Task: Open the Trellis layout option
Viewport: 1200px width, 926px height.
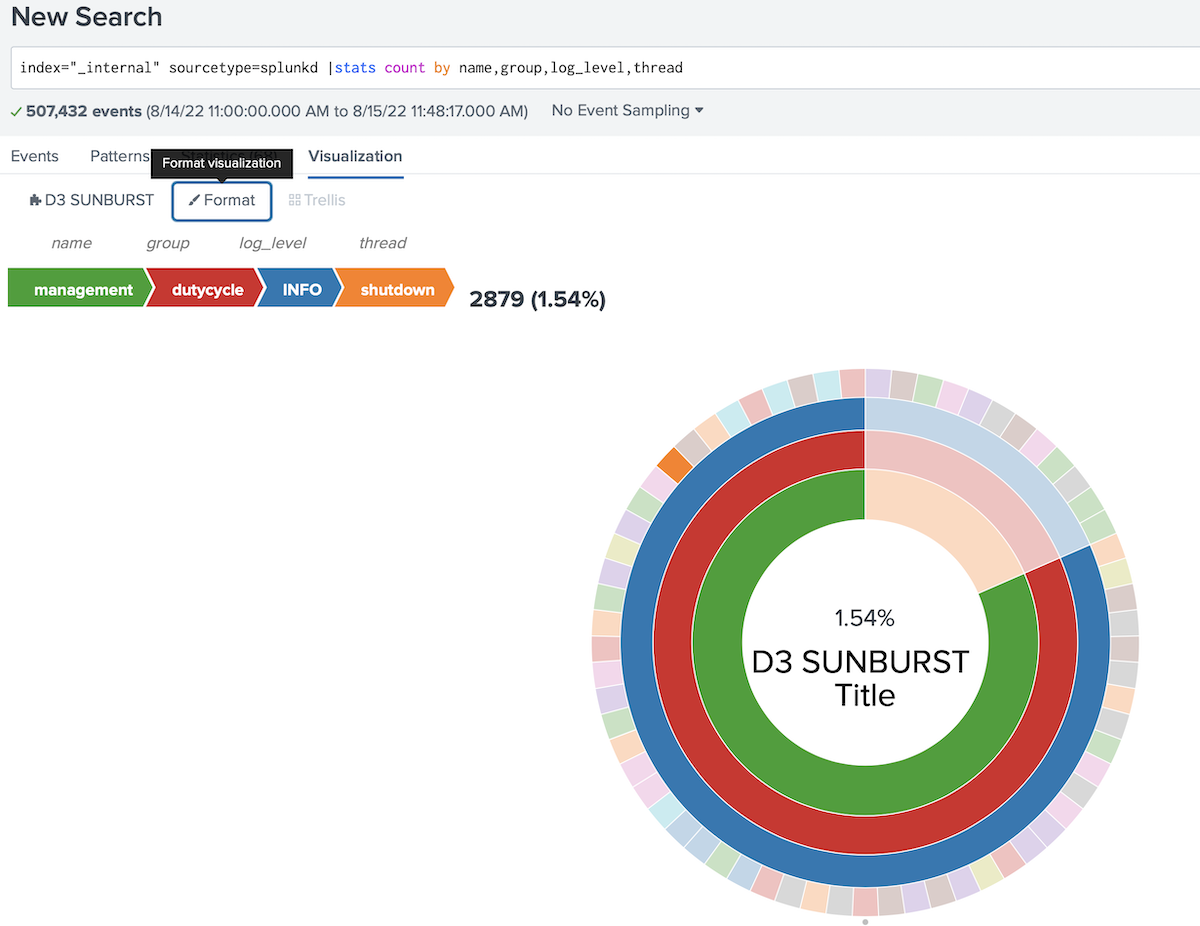Action: pos(316,200)
